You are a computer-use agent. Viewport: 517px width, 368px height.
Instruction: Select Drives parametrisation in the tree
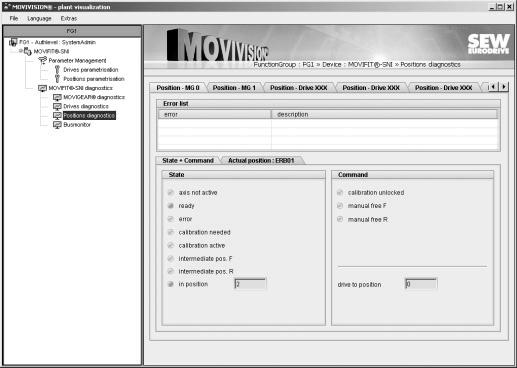pyautogui.click(x=91, y=70)
